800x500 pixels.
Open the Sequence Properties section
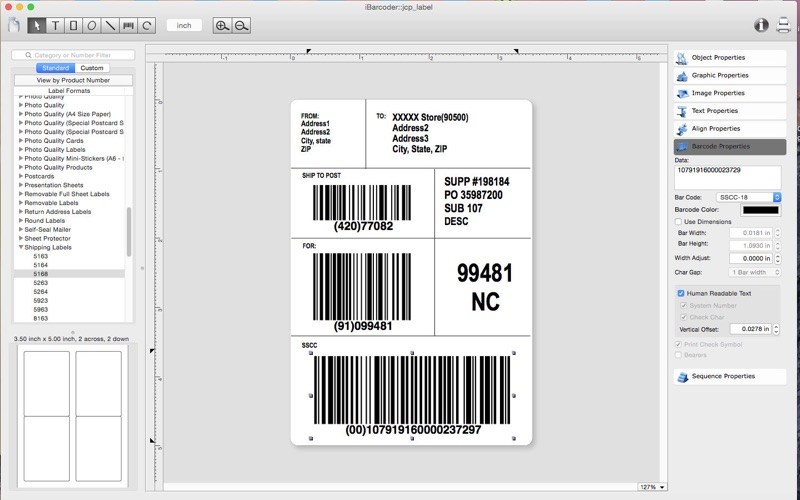pyautogui.click(x=730, y=376)
